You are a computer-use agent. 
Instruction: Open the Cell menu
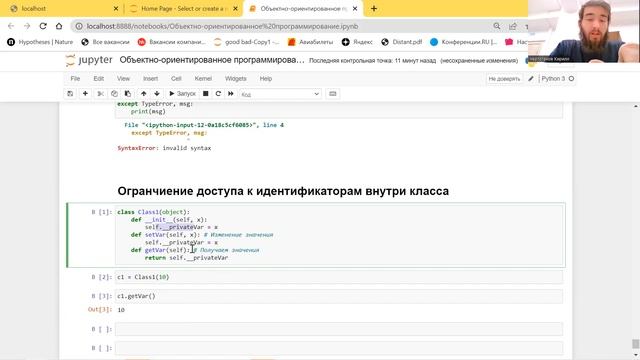pyautogui.click(x=176, y=78)
